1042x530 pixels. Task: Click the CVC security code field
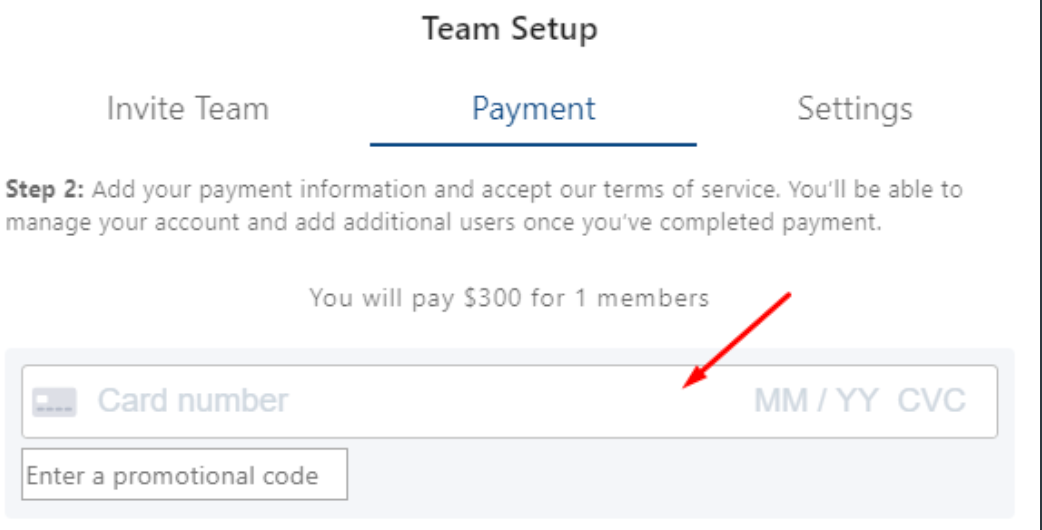[x=932, y=400]
